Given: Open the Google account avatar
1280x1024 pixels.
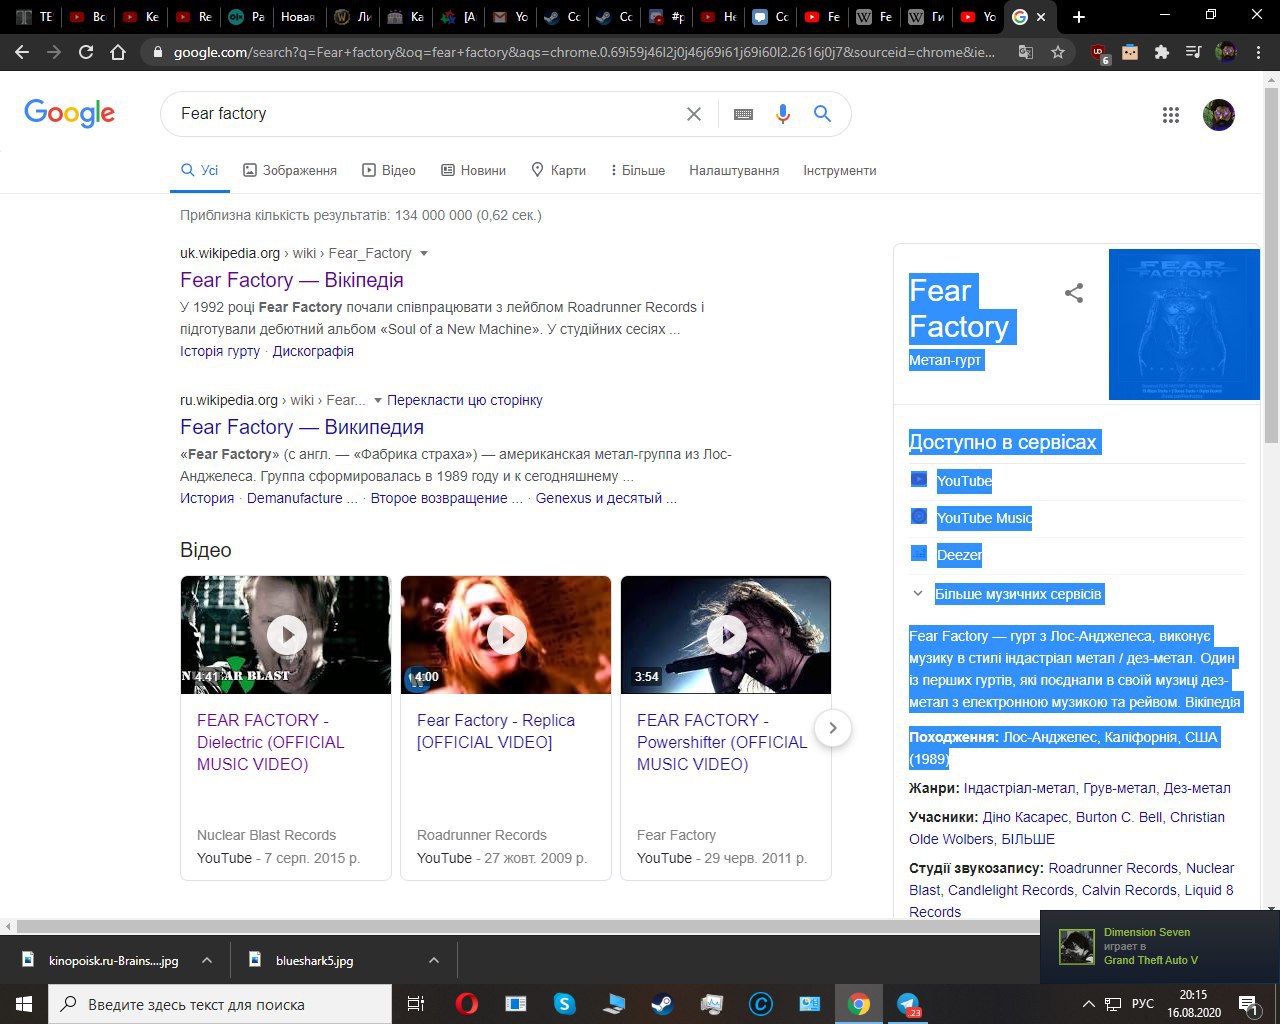Looking at the screenshot, I should (x=1219, y=115).
